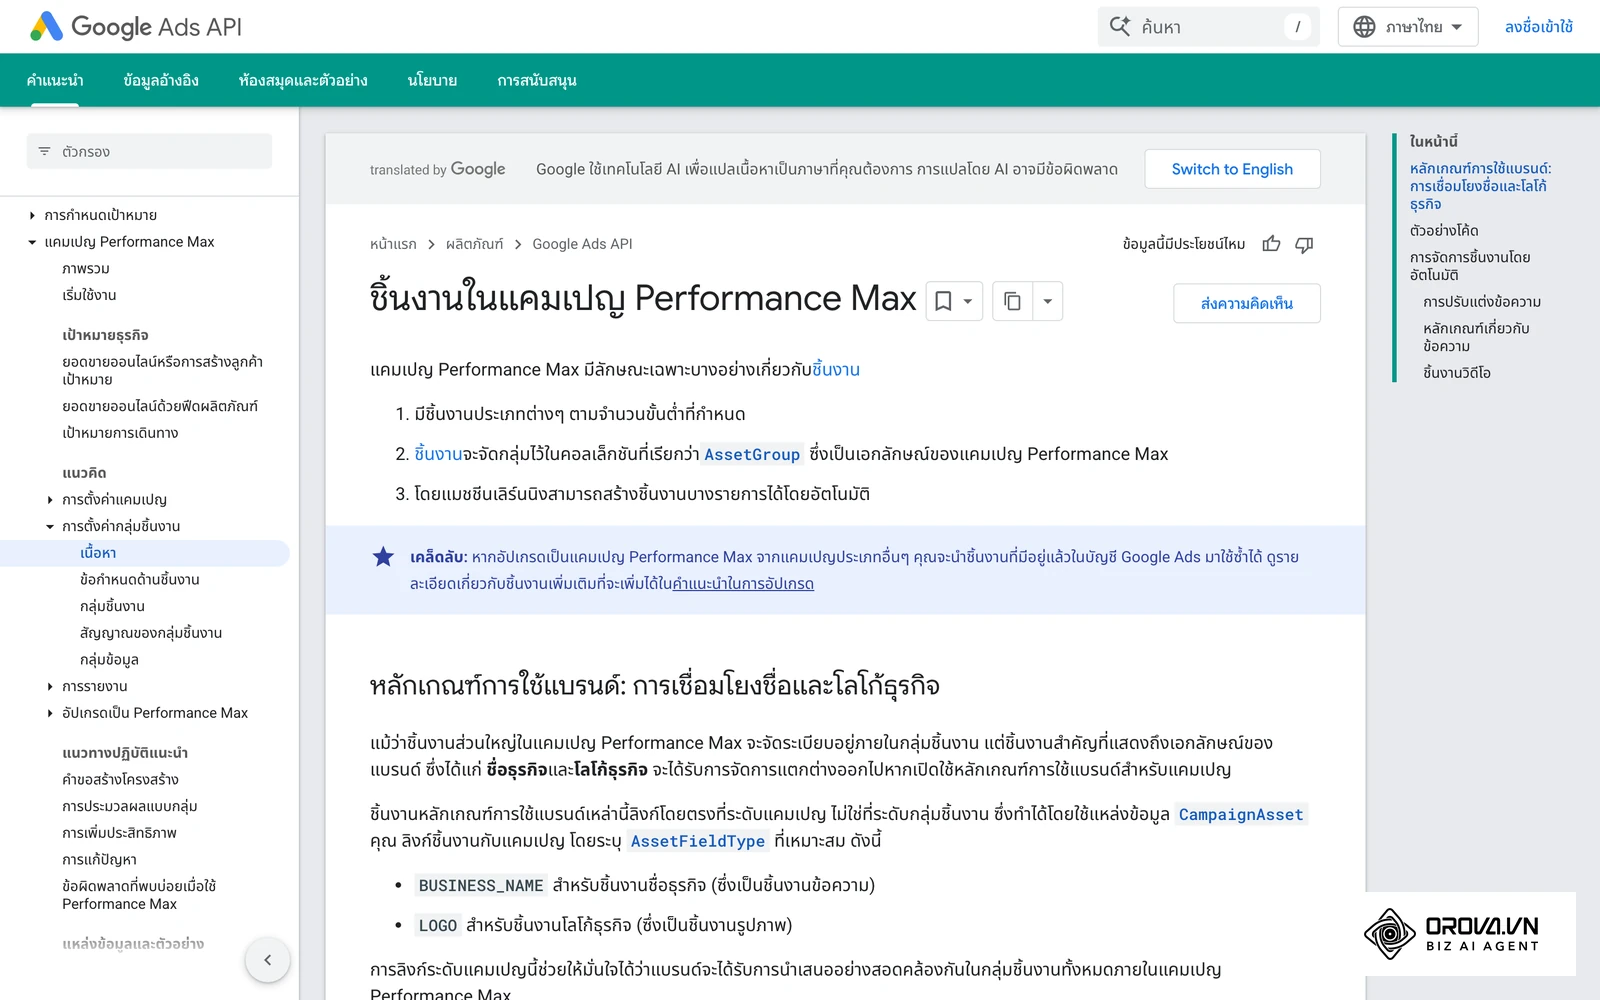Go to the นโยบาย tab

pos(432,80)
